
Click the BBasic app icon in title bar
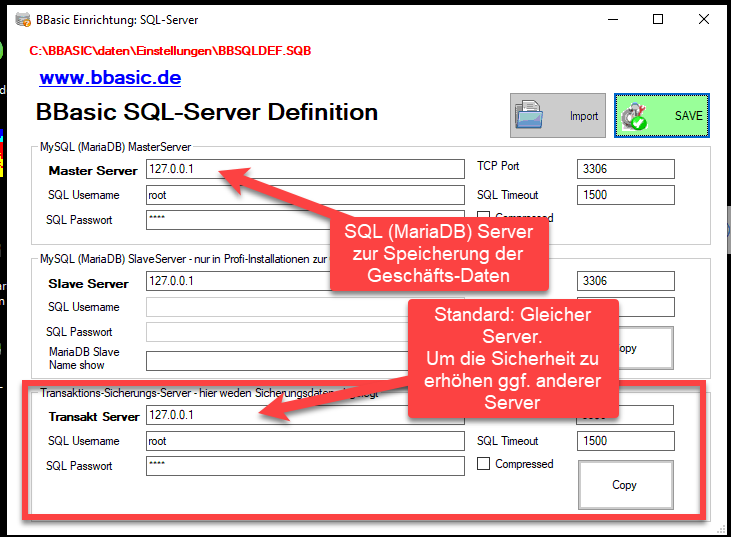click(23, 20)
